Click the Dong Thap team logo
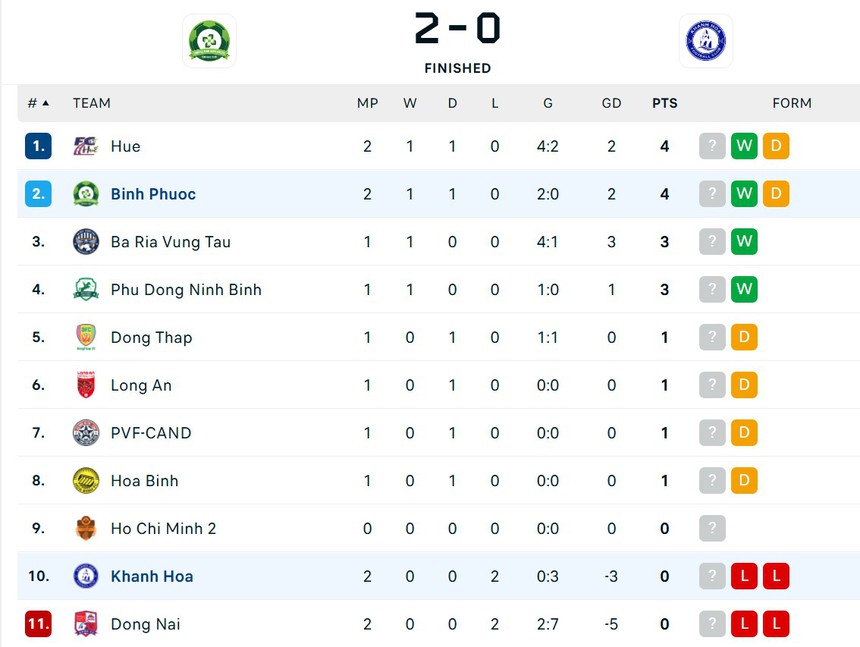This screenshot has width=860, height=647. tap(86, 337)
